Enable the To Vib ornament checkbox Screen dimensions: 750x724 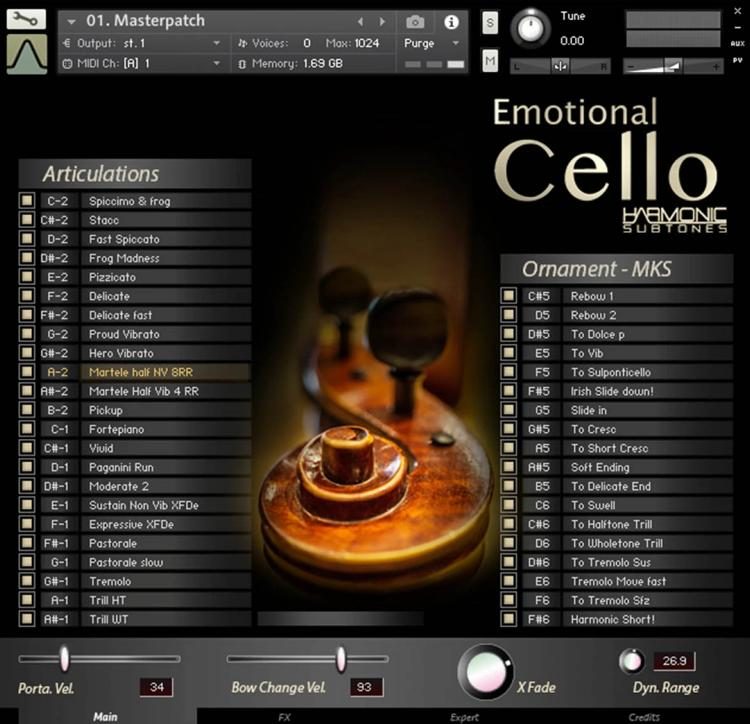tap(508, 352)
